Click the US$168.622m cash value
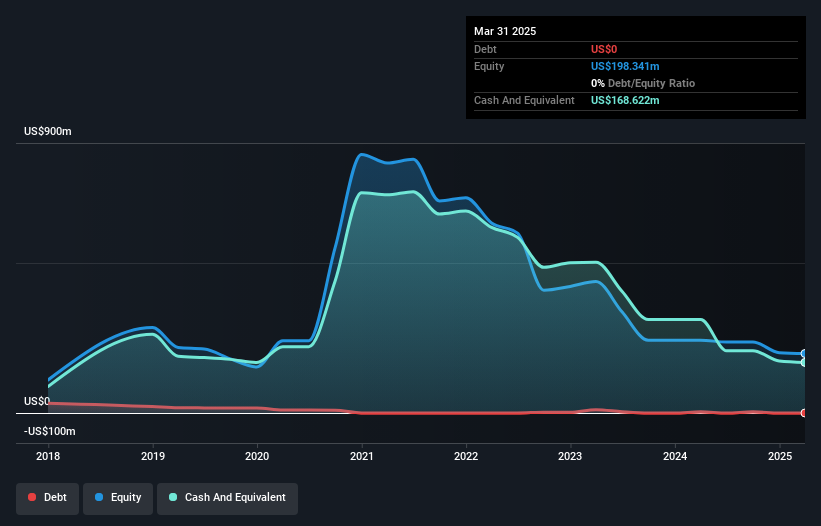 625,100
